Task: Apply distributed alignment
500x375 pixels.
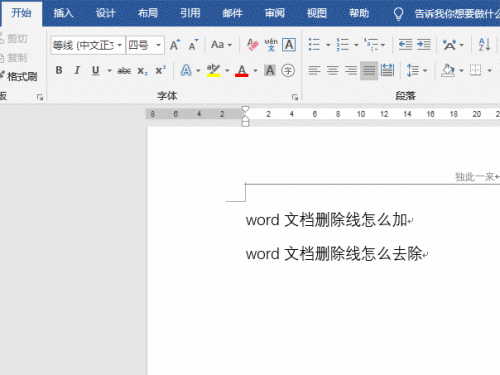Action: pyautogui.click(x=387, y=71)
